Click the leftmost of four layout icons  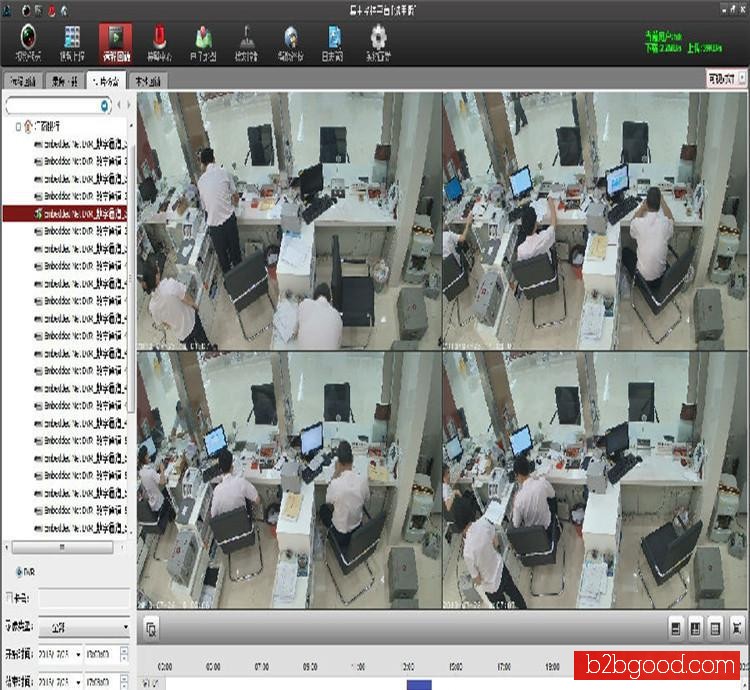click(676, 628)
